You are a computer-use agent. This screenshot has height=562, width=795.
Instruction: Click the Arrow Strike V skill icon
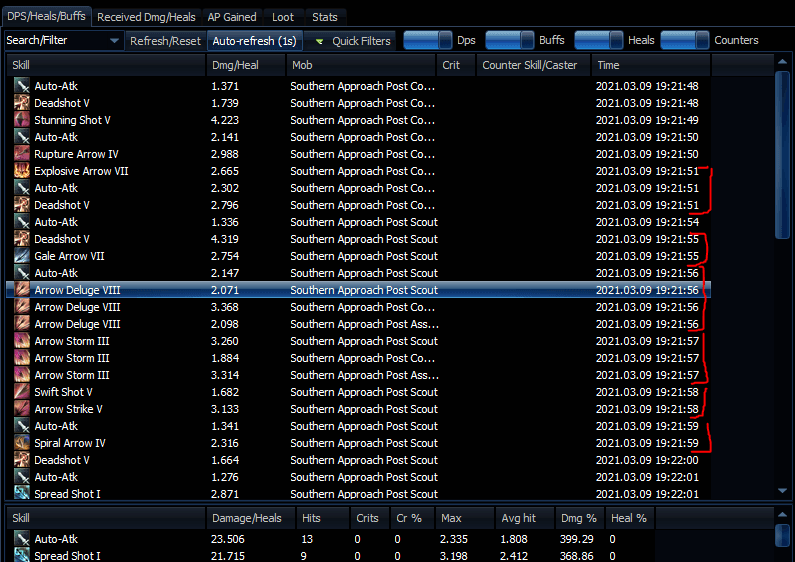point(21,409)
